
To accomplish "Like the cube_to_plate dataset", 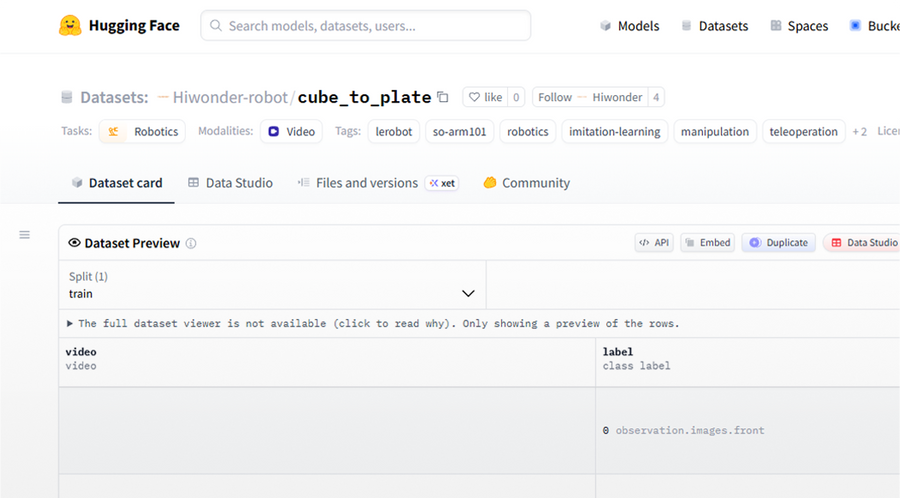I will click(x=486, y=97).
